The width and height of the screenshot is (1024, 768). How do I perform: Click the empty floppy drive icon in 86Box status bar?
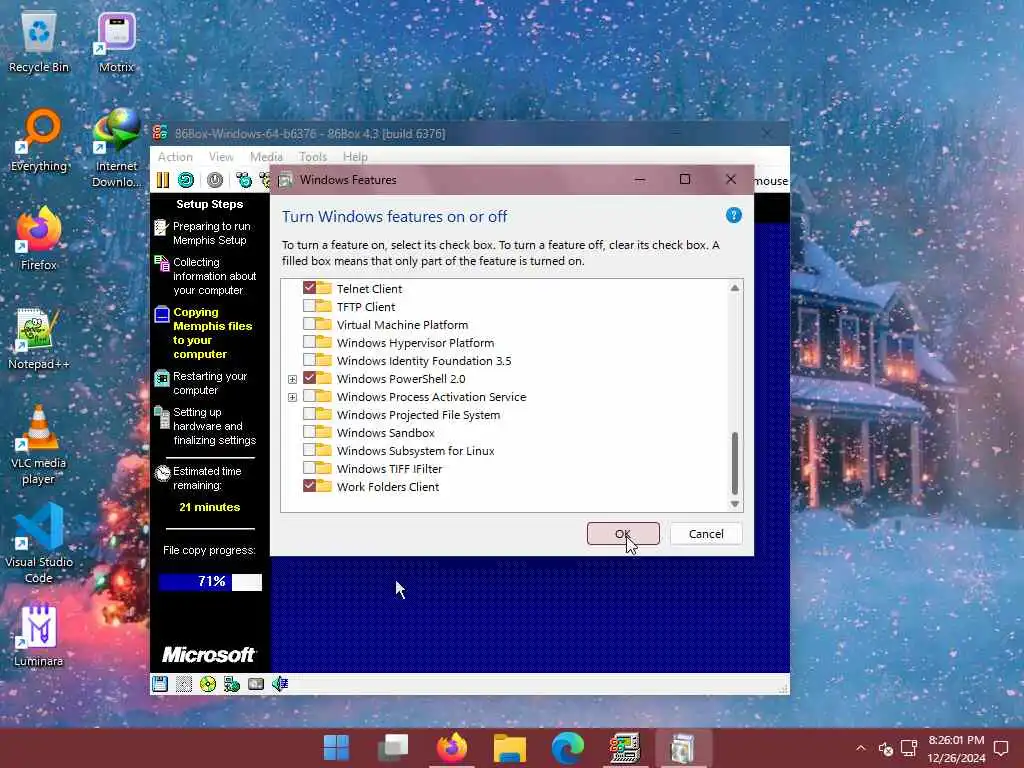point(184,684)
